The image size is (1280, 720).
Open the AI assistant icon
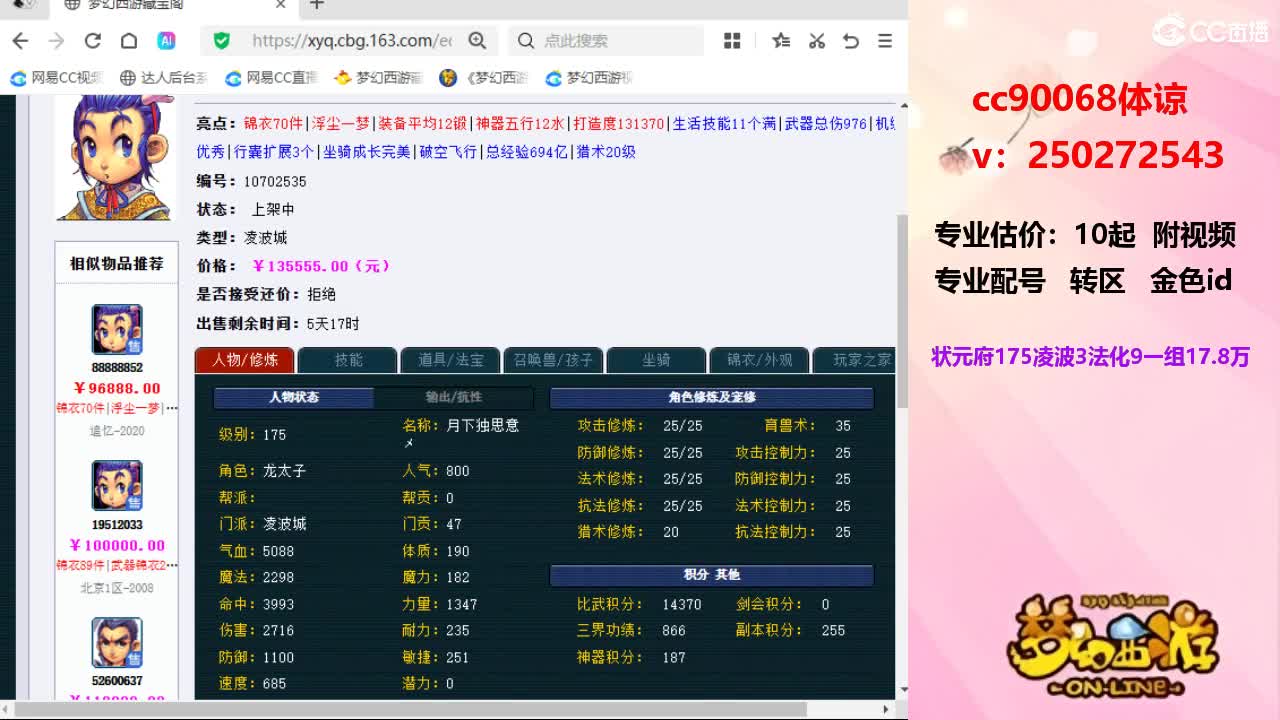click(x=166, y=41)
